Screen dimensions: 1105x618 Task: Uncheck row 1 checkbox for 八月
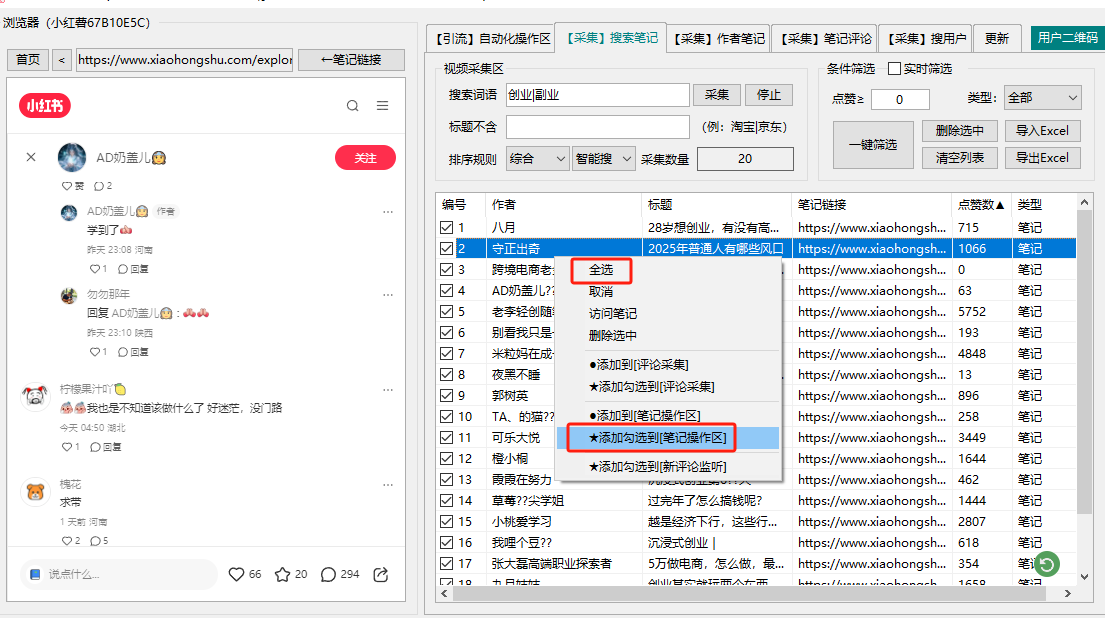click(446, 228)
